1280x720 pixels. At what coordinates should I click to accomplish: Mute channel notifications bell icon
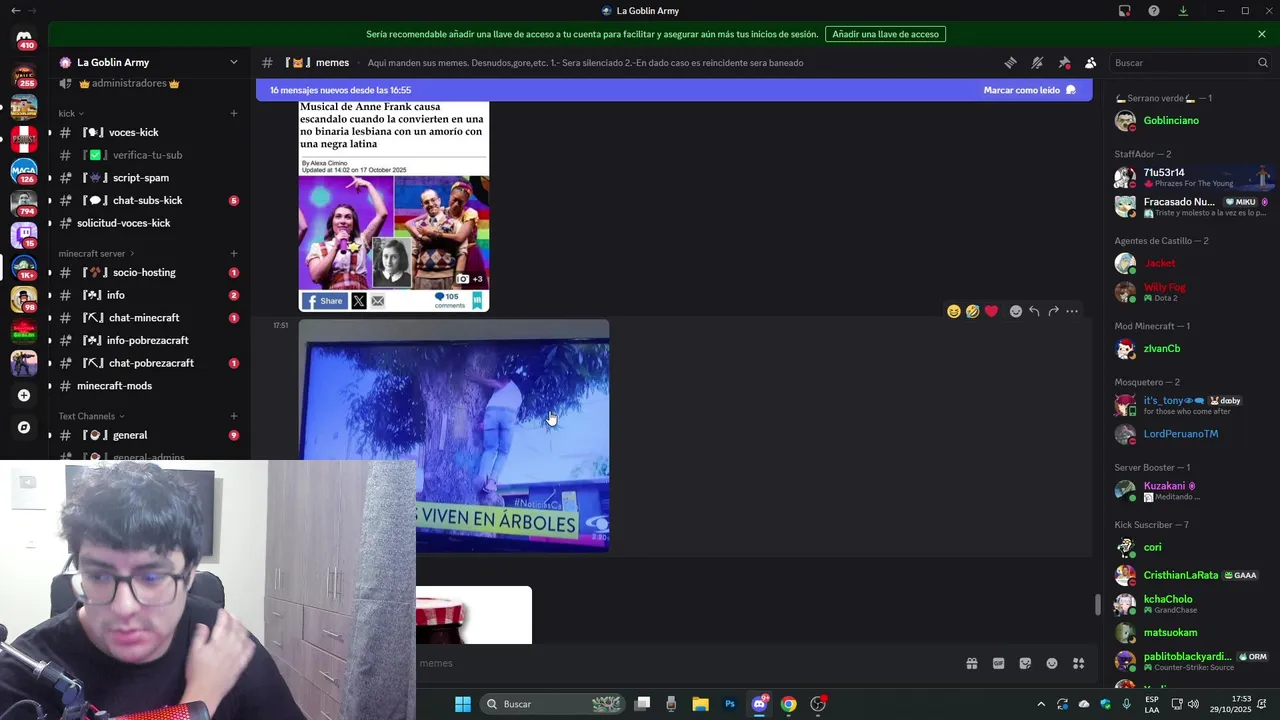[x=1037, y=62]
